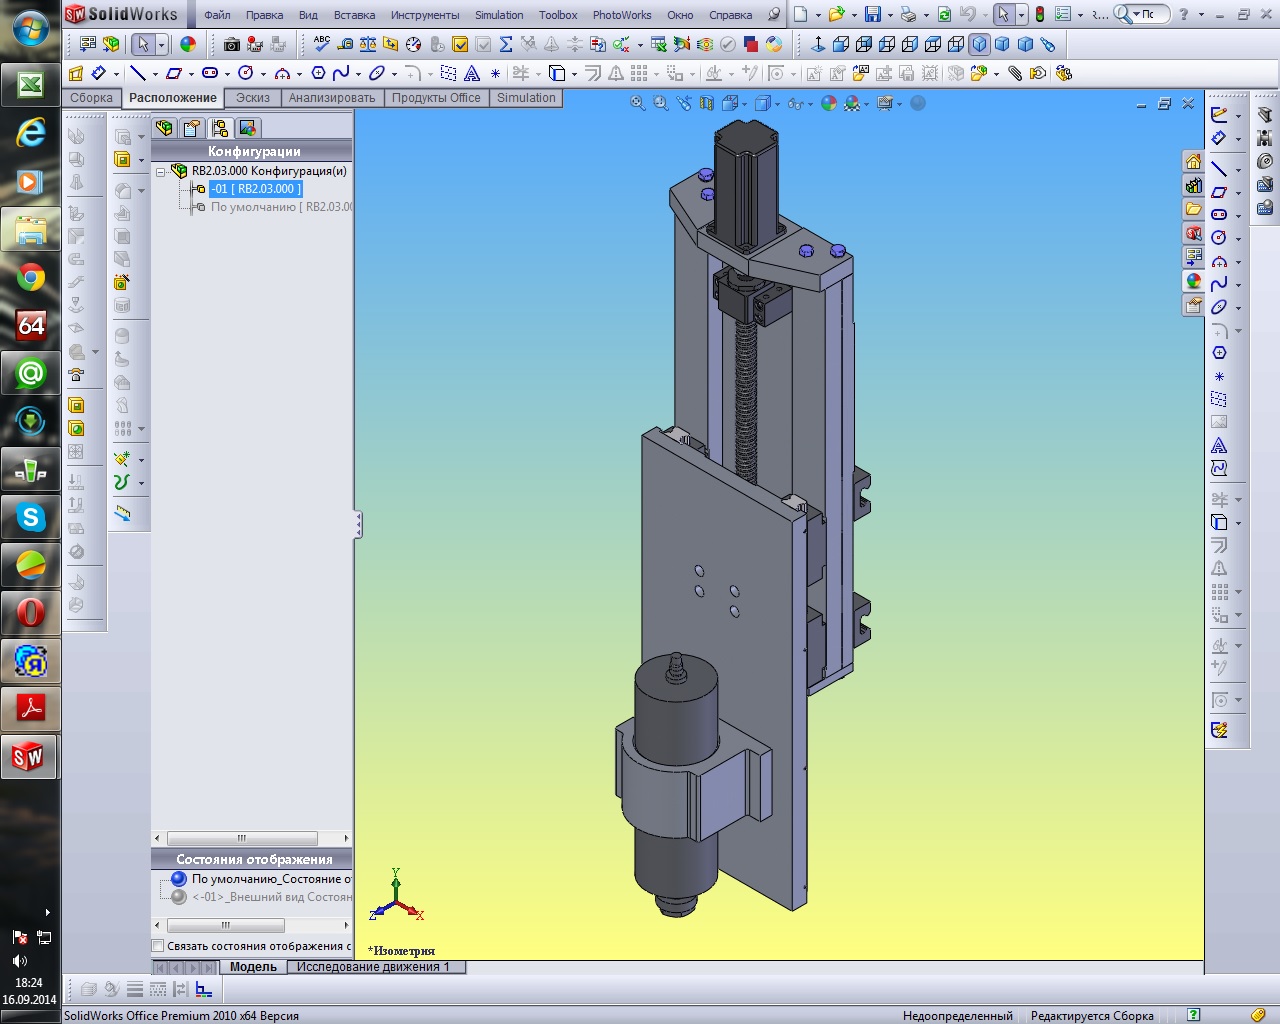This screenshot has width=1280, height=1024.
Task: Enable the link display states checkbox
Action: [158, 946]
